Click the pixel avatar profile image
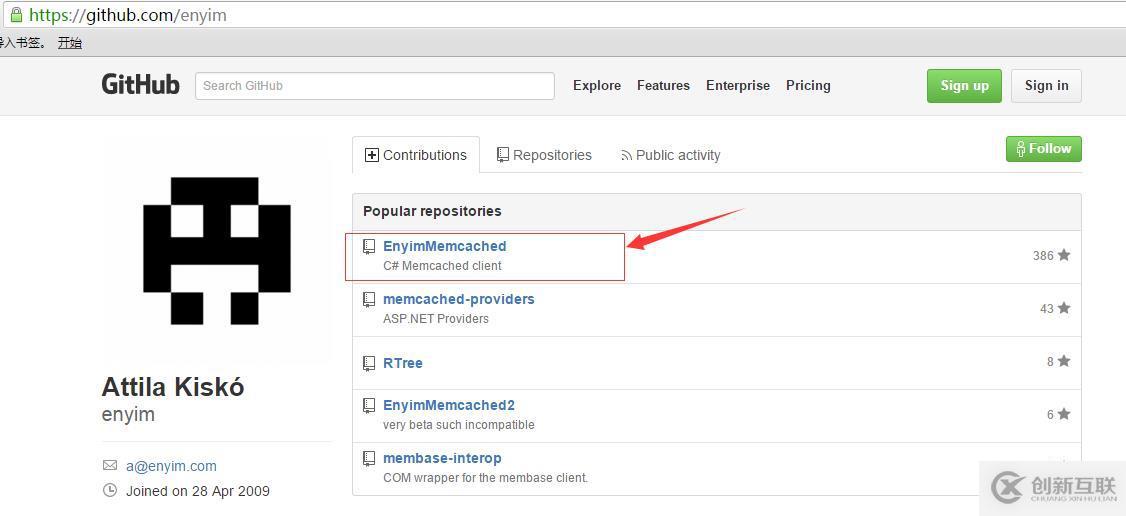Image resolution: width=1126 pixels, height=516 pixels. click(x=217, y=250)
